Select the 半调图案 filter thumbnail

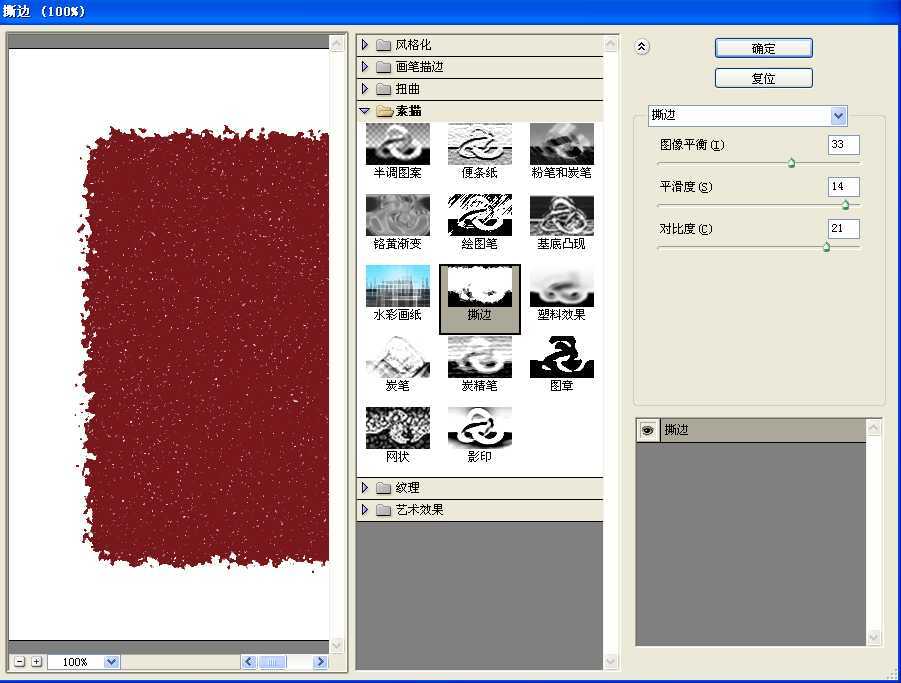tap(397, 144)
